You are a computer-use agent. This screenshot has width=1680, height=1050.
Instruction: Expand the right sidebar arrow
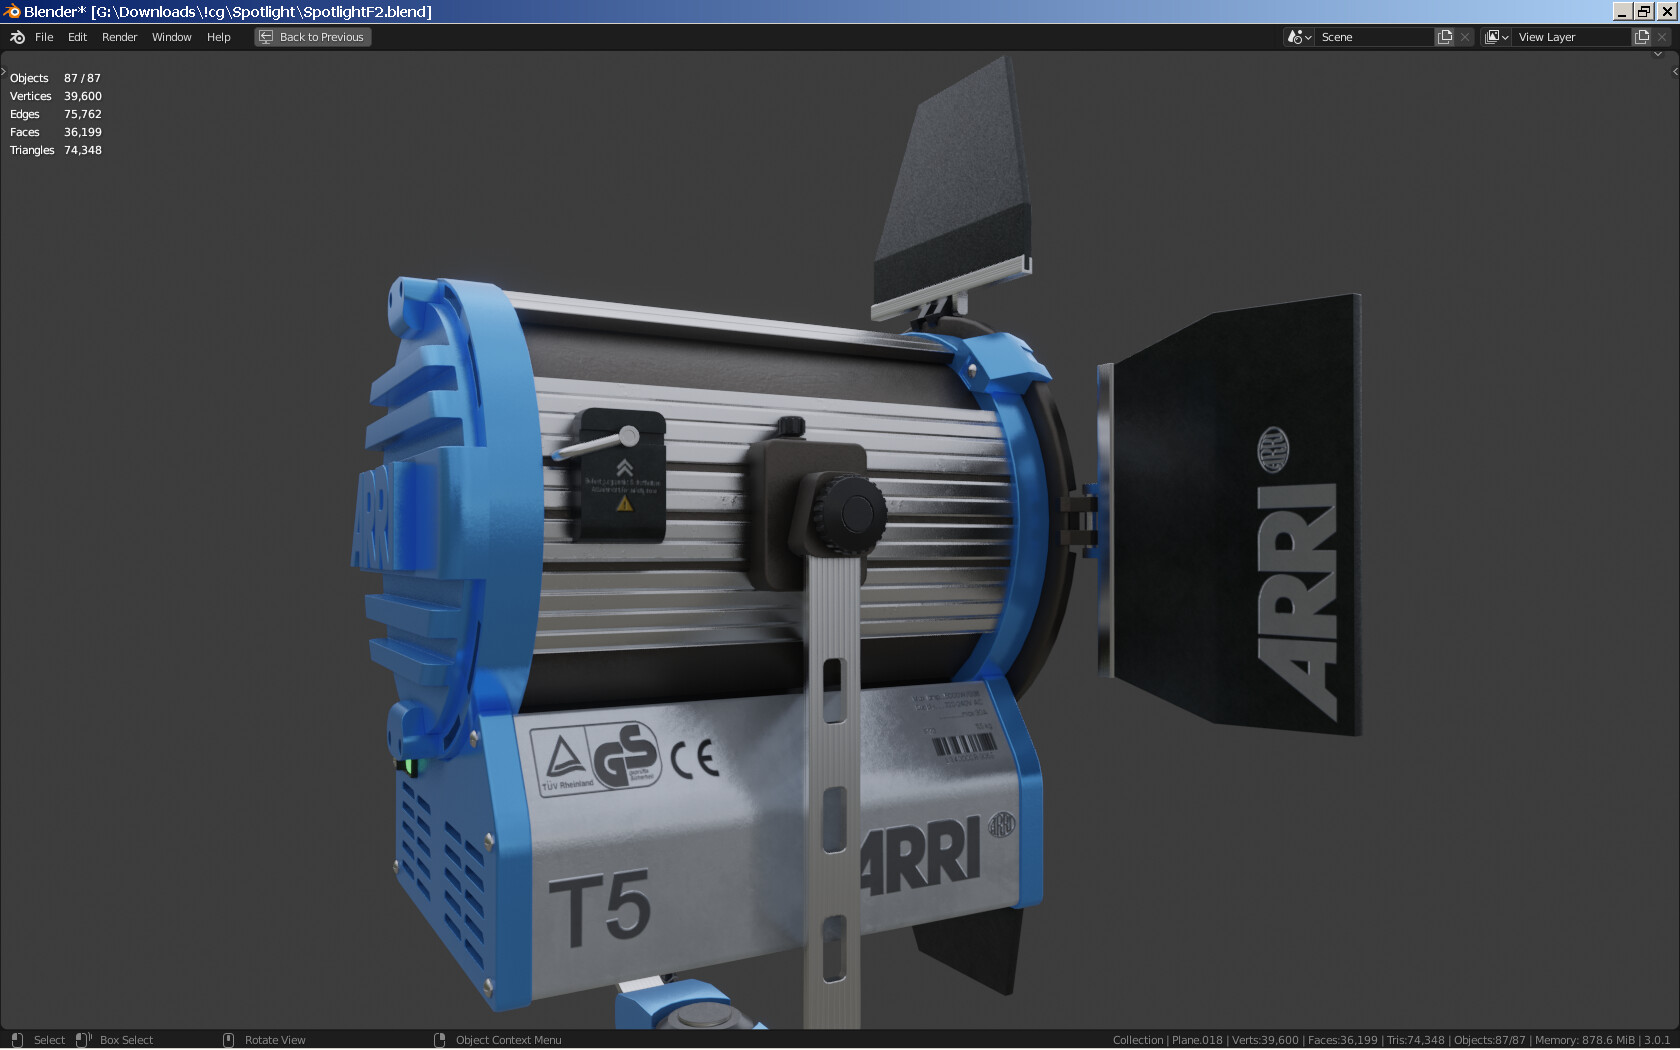(x=1675, y=72)
